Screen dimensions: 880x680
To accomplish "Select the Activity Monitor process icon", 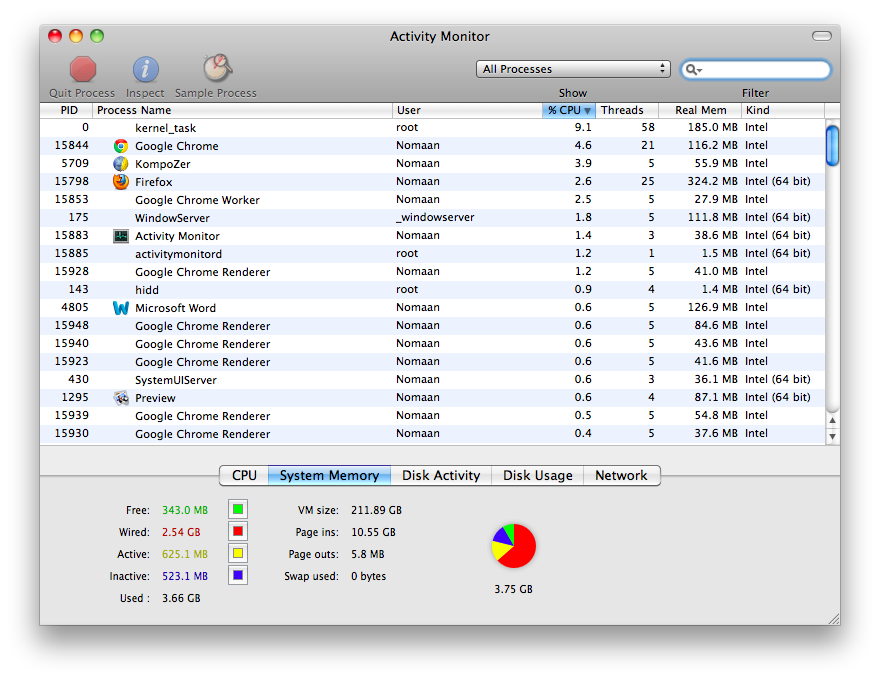I will tap(121, 236).
